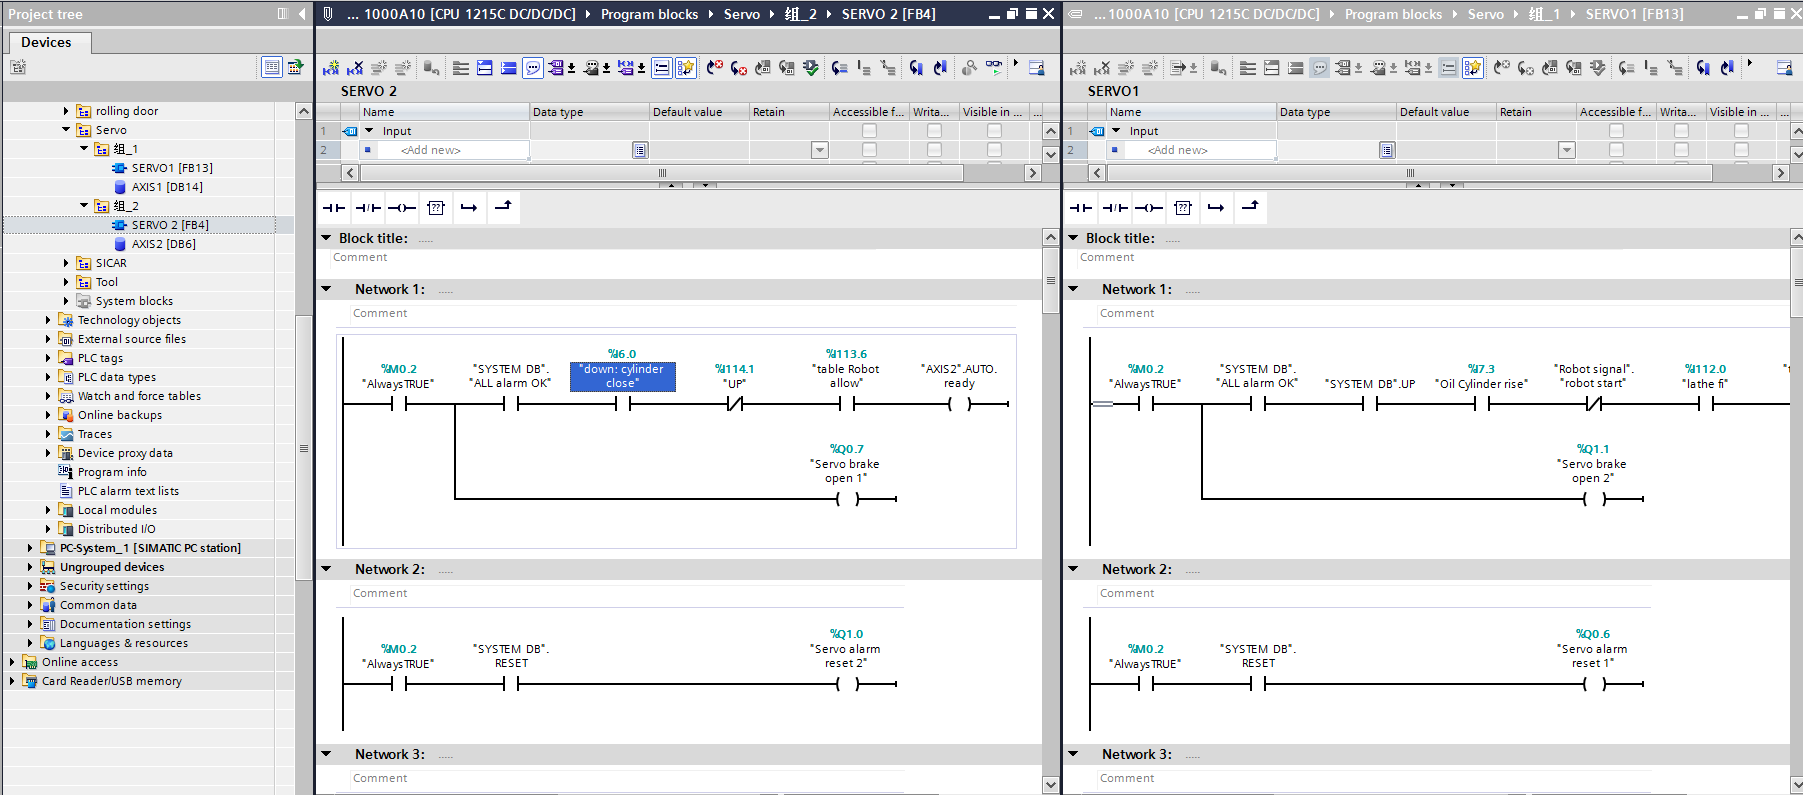Check Accessible box for Input row in SERVO 2
This screenshot has width=1803, height=795.
point(869,131)
